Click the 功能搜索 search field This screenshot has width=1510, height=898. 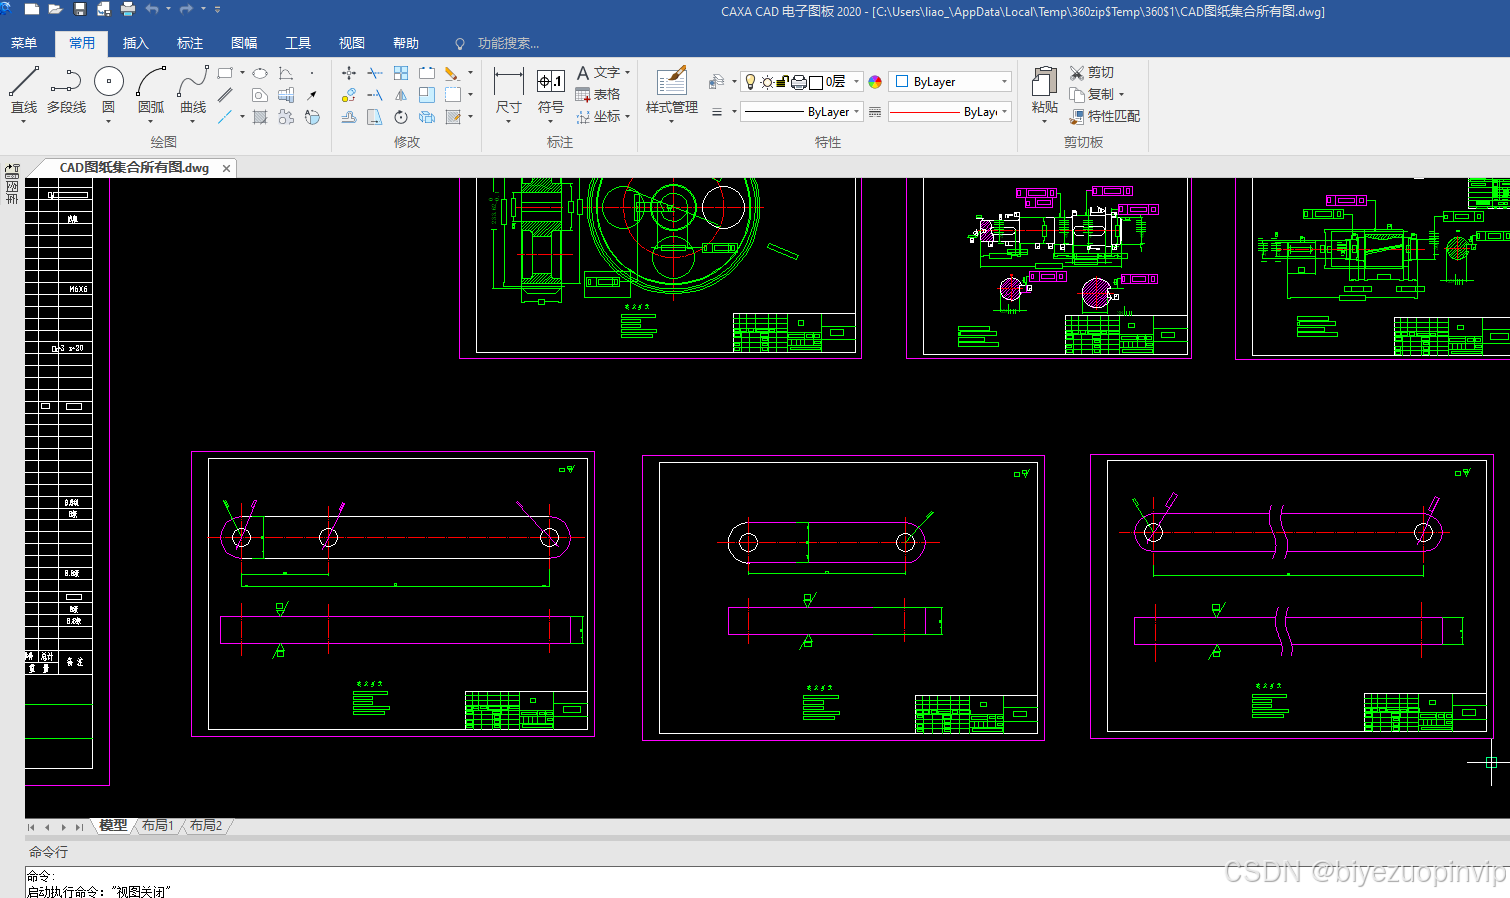pyautogui.click(x=508, y=43)
